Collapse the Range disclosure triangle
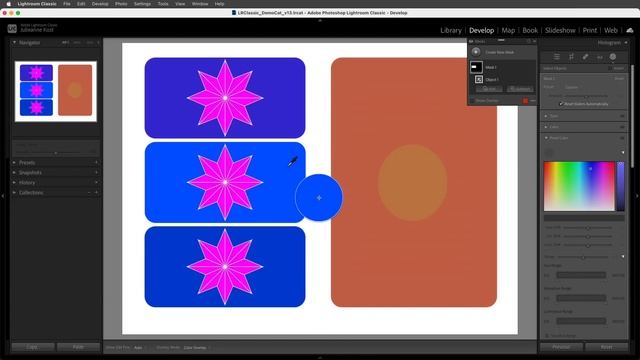Viewport: 640px width, 360px height. (623, 257)
